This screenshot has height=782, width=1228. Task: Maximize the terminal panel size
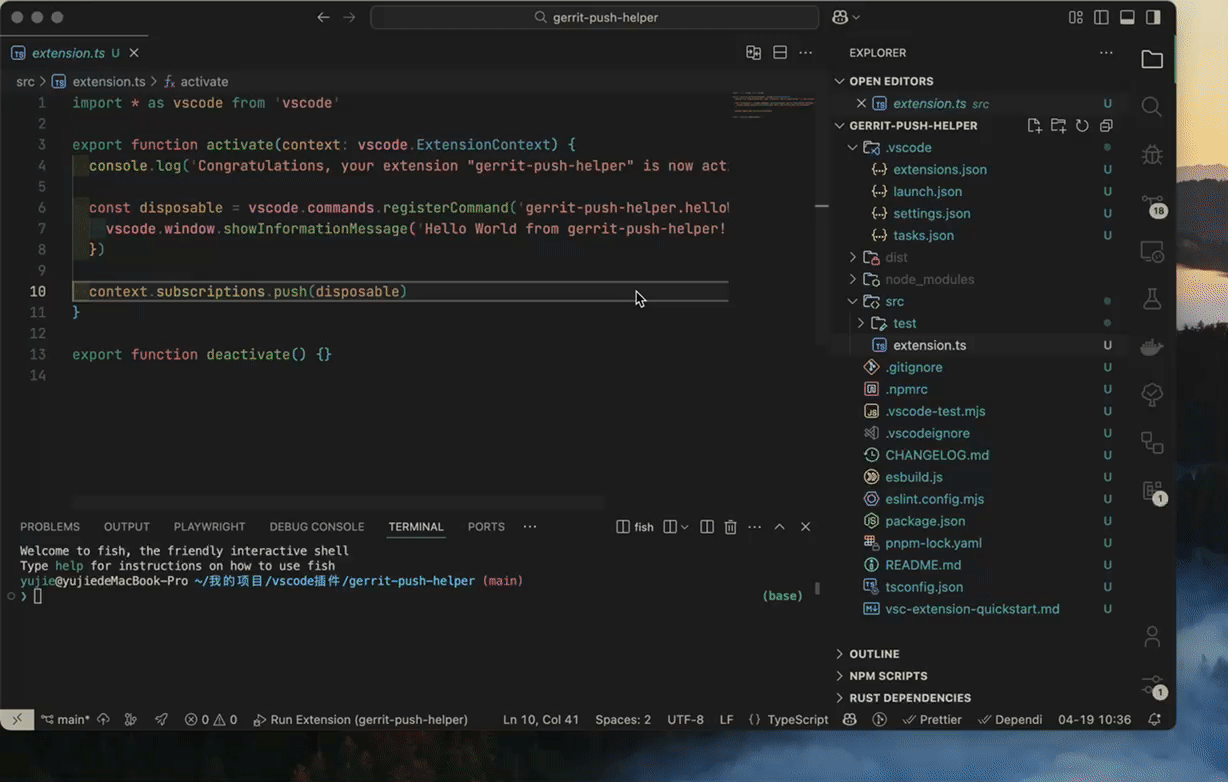click(780, 527)
